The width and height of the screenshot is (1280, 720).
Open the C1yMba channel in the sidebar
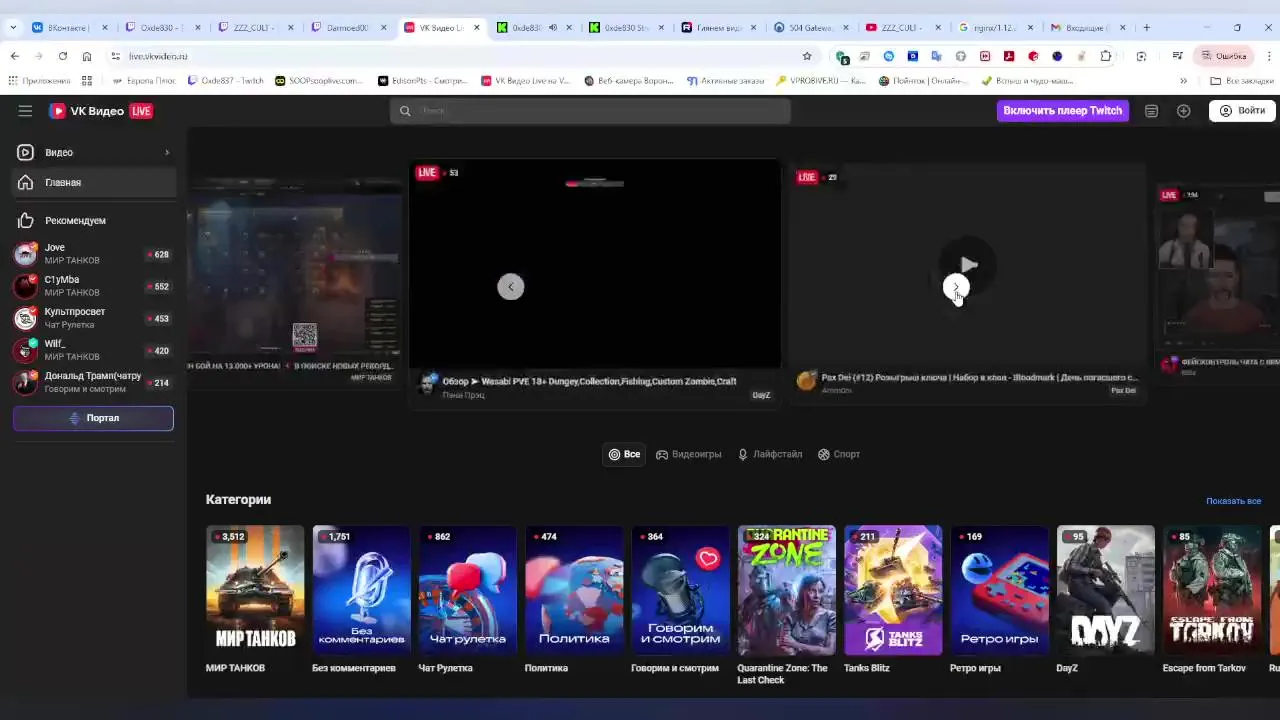click(93, 286)
